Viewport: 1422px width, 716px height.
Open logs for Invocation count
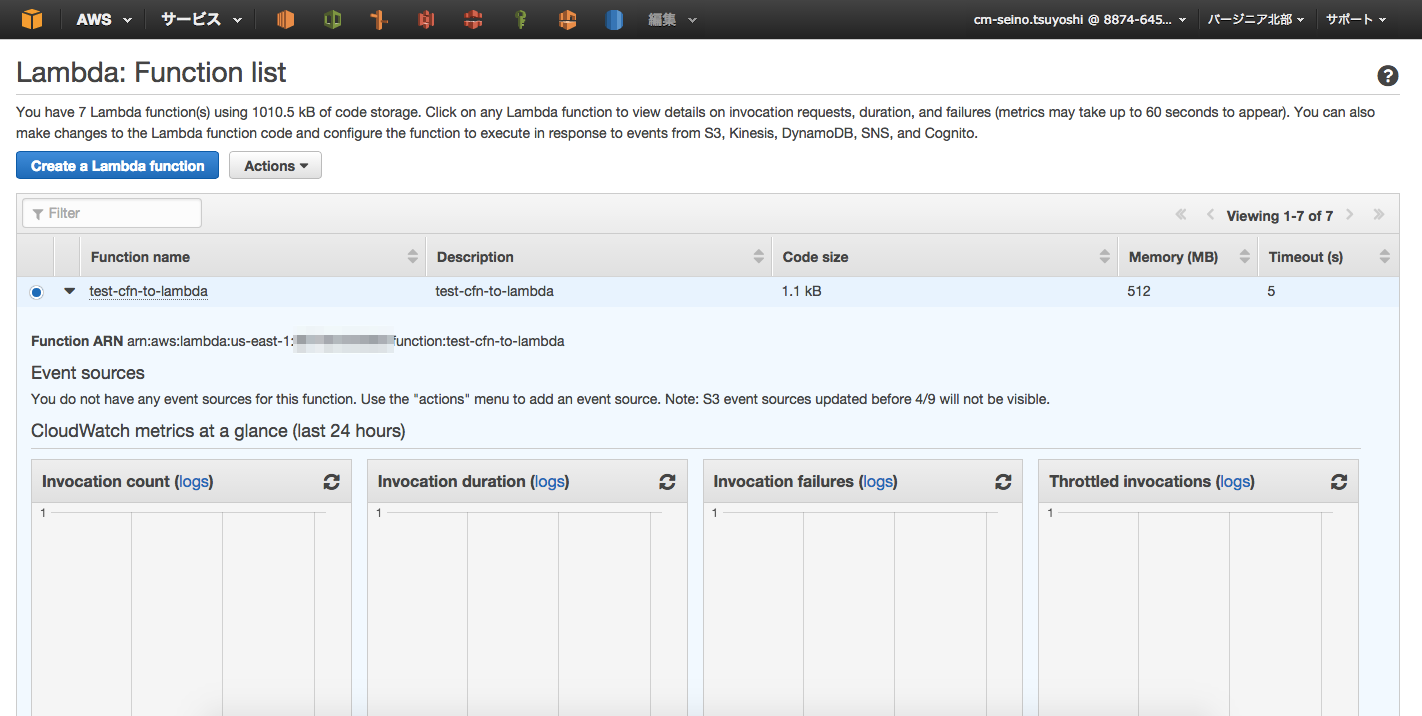(x=193, y=481)
